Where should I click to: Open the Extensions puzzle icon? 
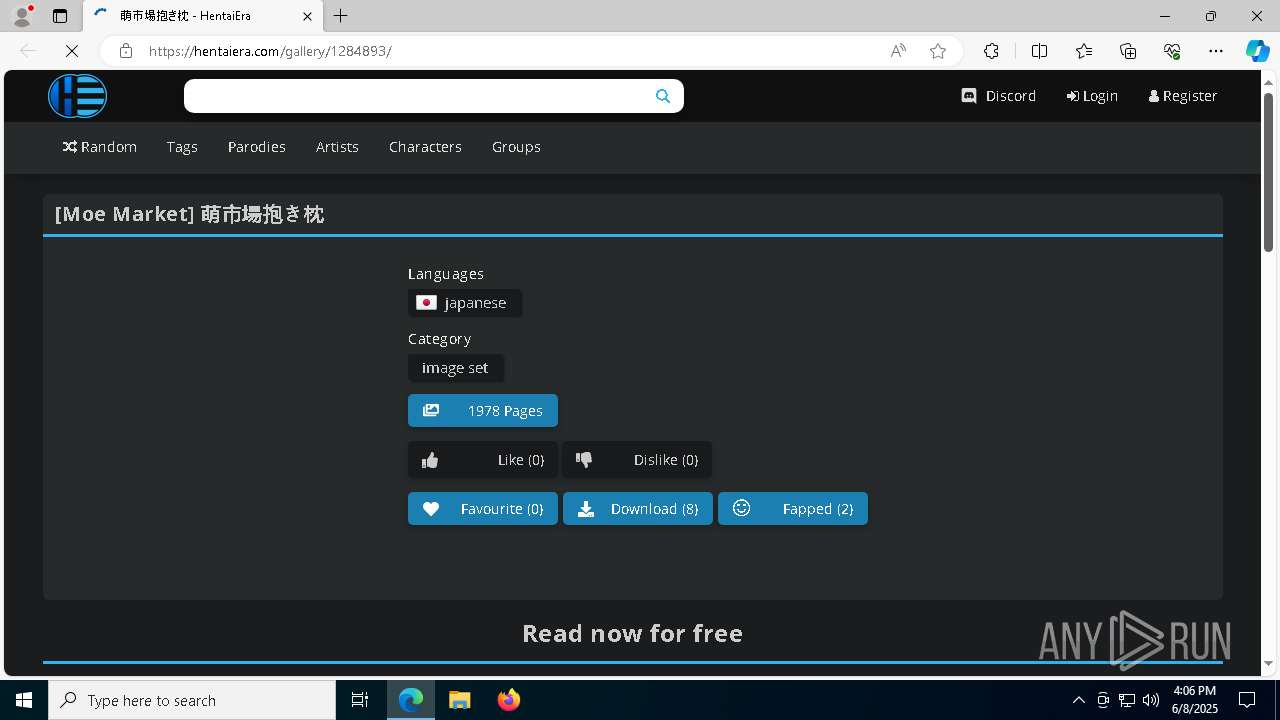[991, 51]
